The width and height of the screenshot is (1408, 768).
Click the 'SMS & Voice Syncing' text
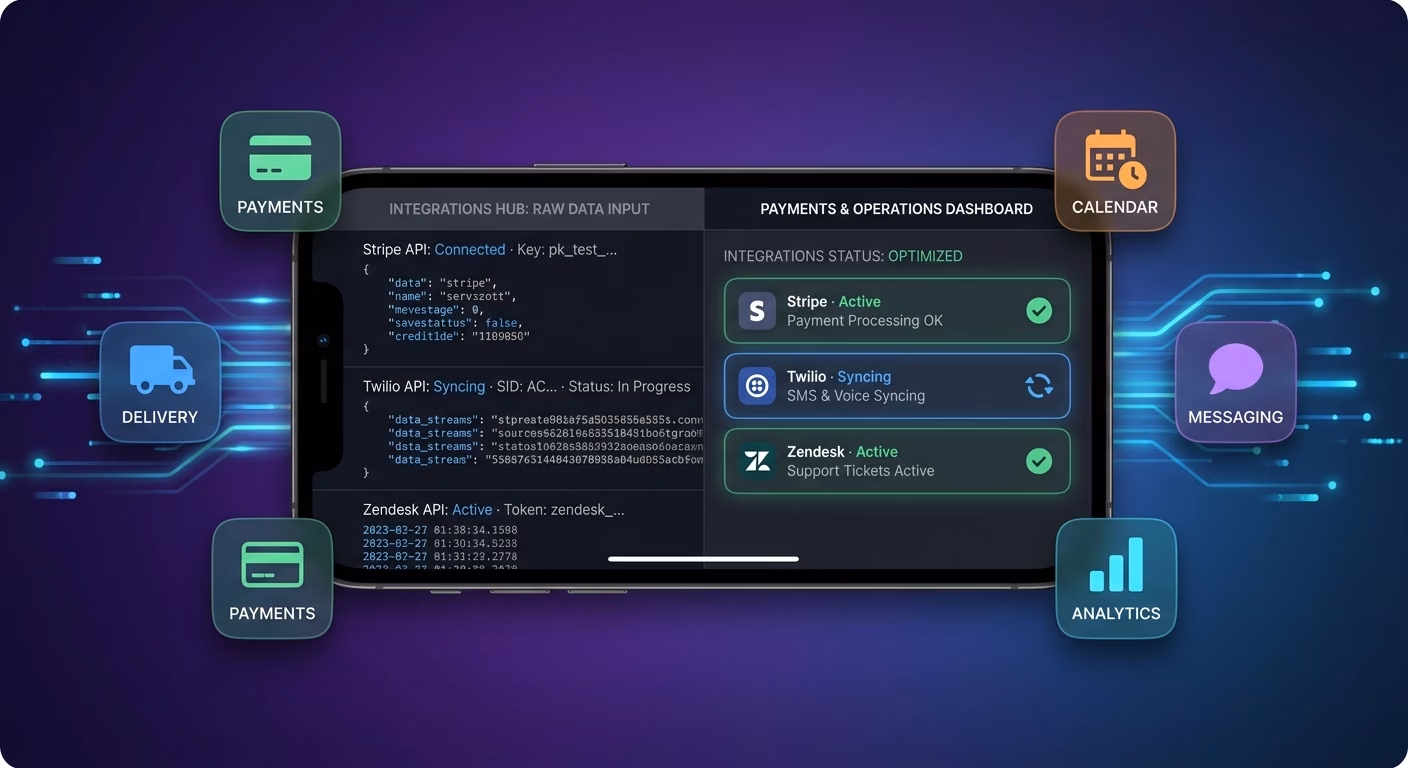click(856, 396)
